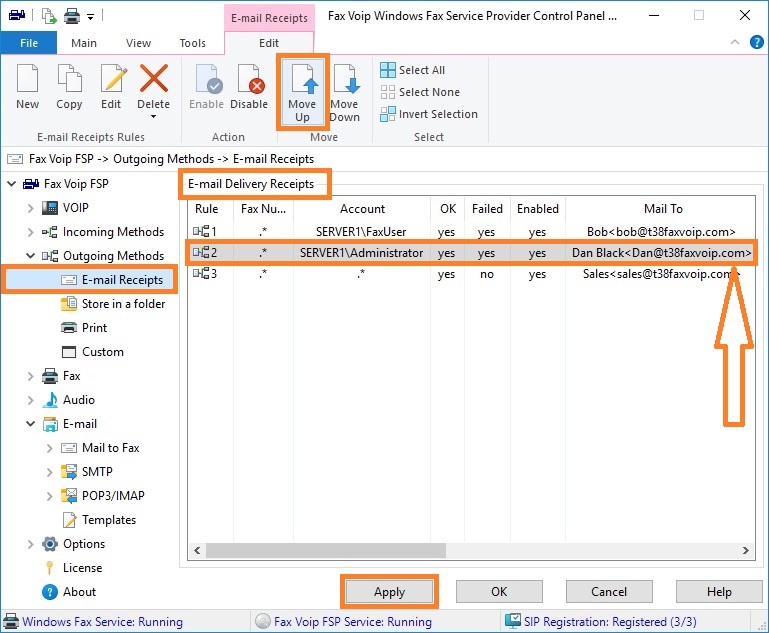This screenshot has width=769, height=633.
Task: Click the fax machine icon in quick access toolbar
Action: (x=17, y=15)
